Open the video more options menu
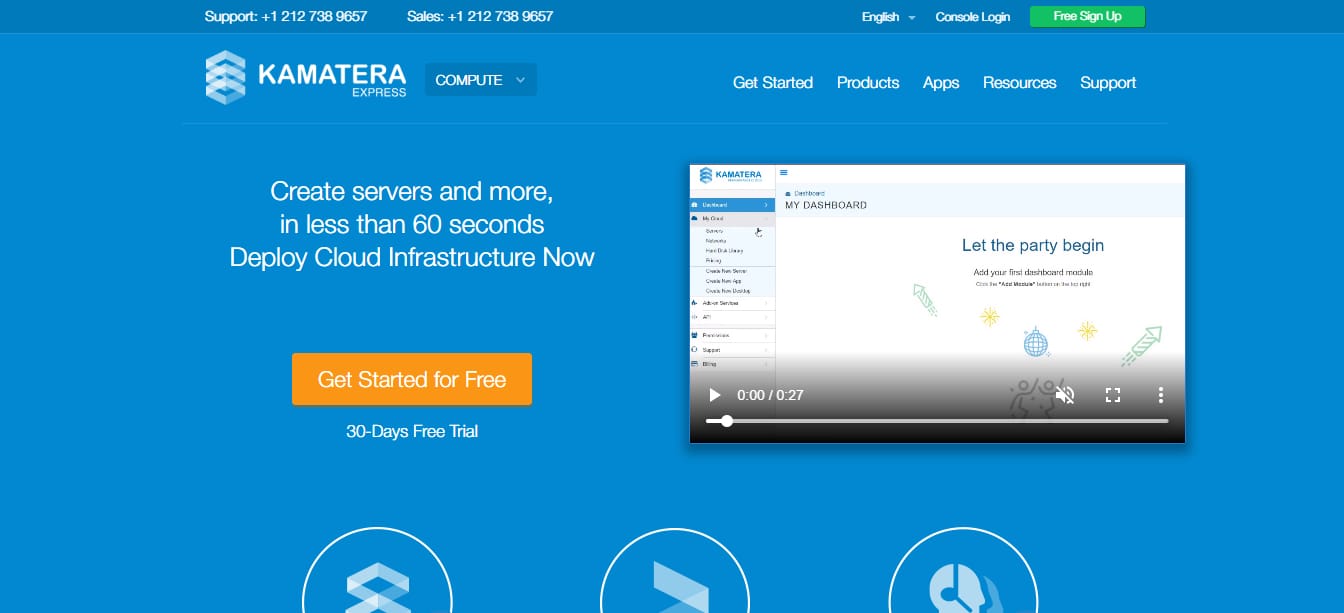Image resolution: width=1344 pixels, height=613 pixels. point(1160,395)
